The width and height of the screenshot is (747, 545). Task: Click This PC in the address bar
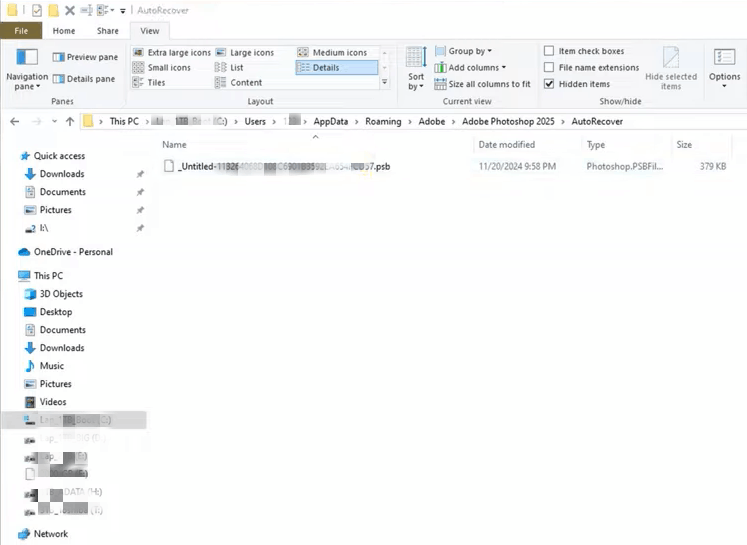[x=124, y=121]
